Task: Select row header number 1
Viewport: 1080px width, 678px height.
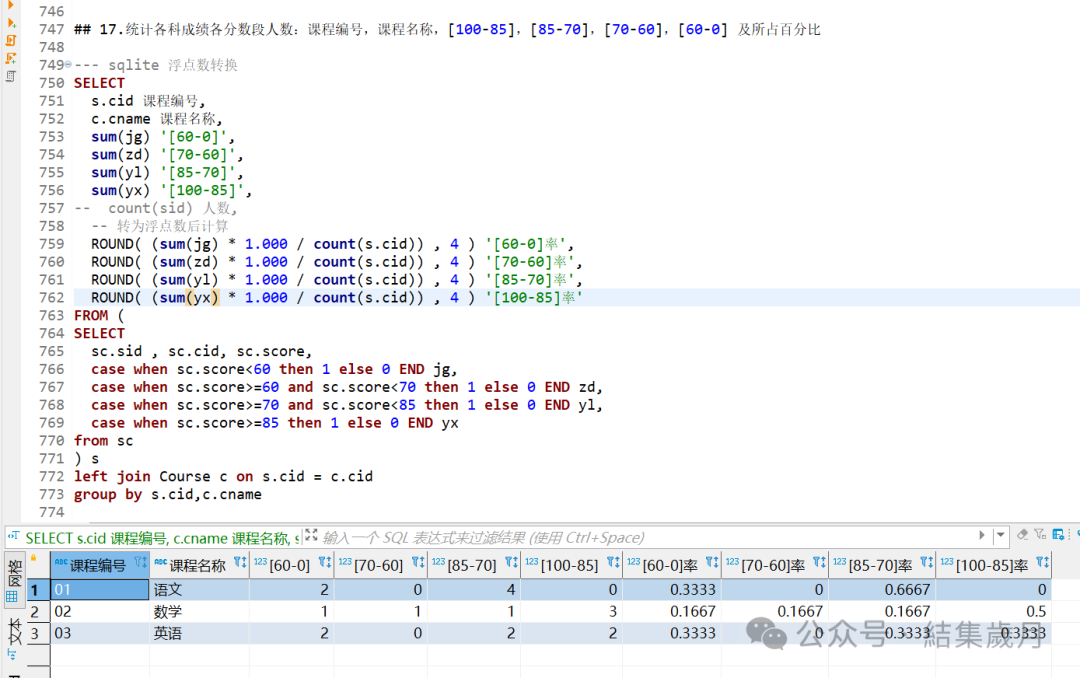Action: 39,590
